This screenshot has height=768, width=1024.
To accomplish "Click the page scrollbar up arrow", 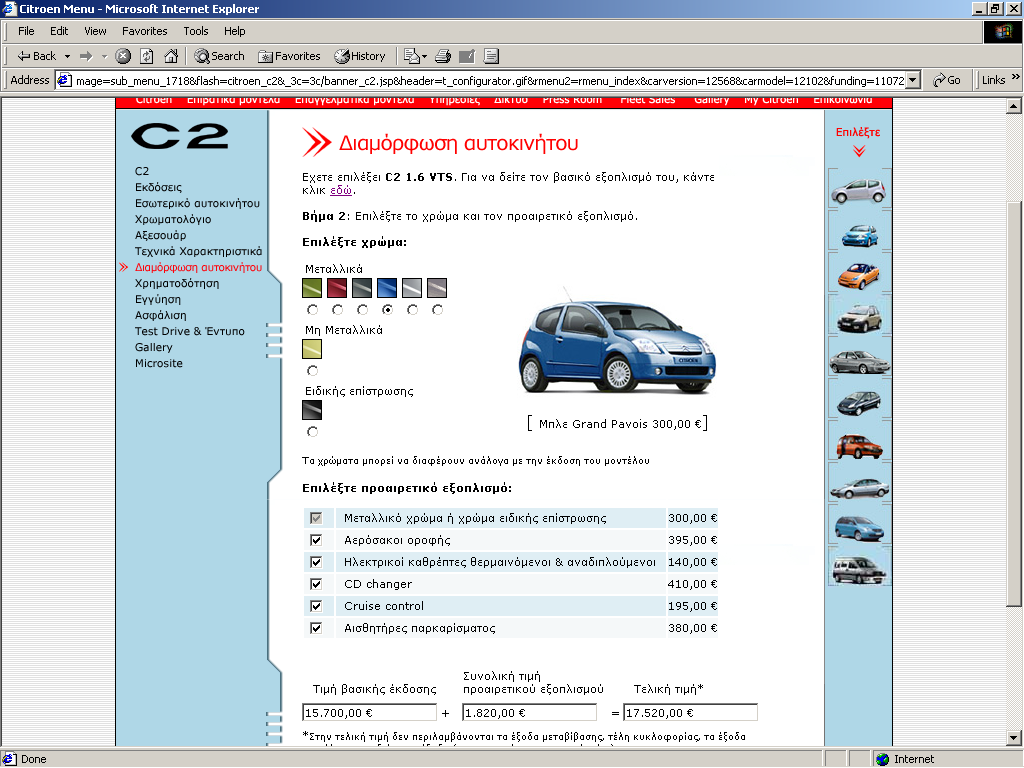I will click(1014, 106).
